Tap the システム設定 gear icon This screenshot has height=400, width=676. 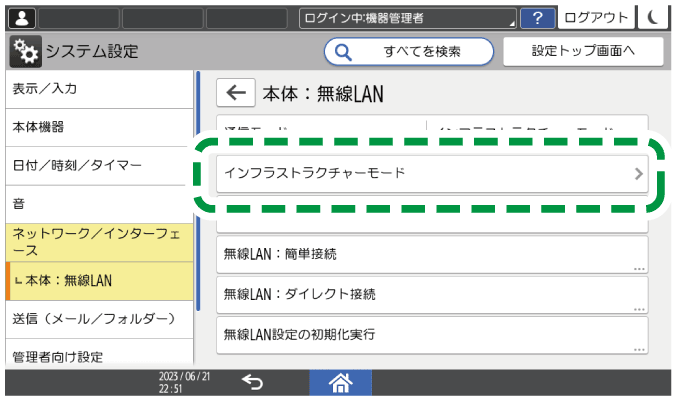coord(25,51)
